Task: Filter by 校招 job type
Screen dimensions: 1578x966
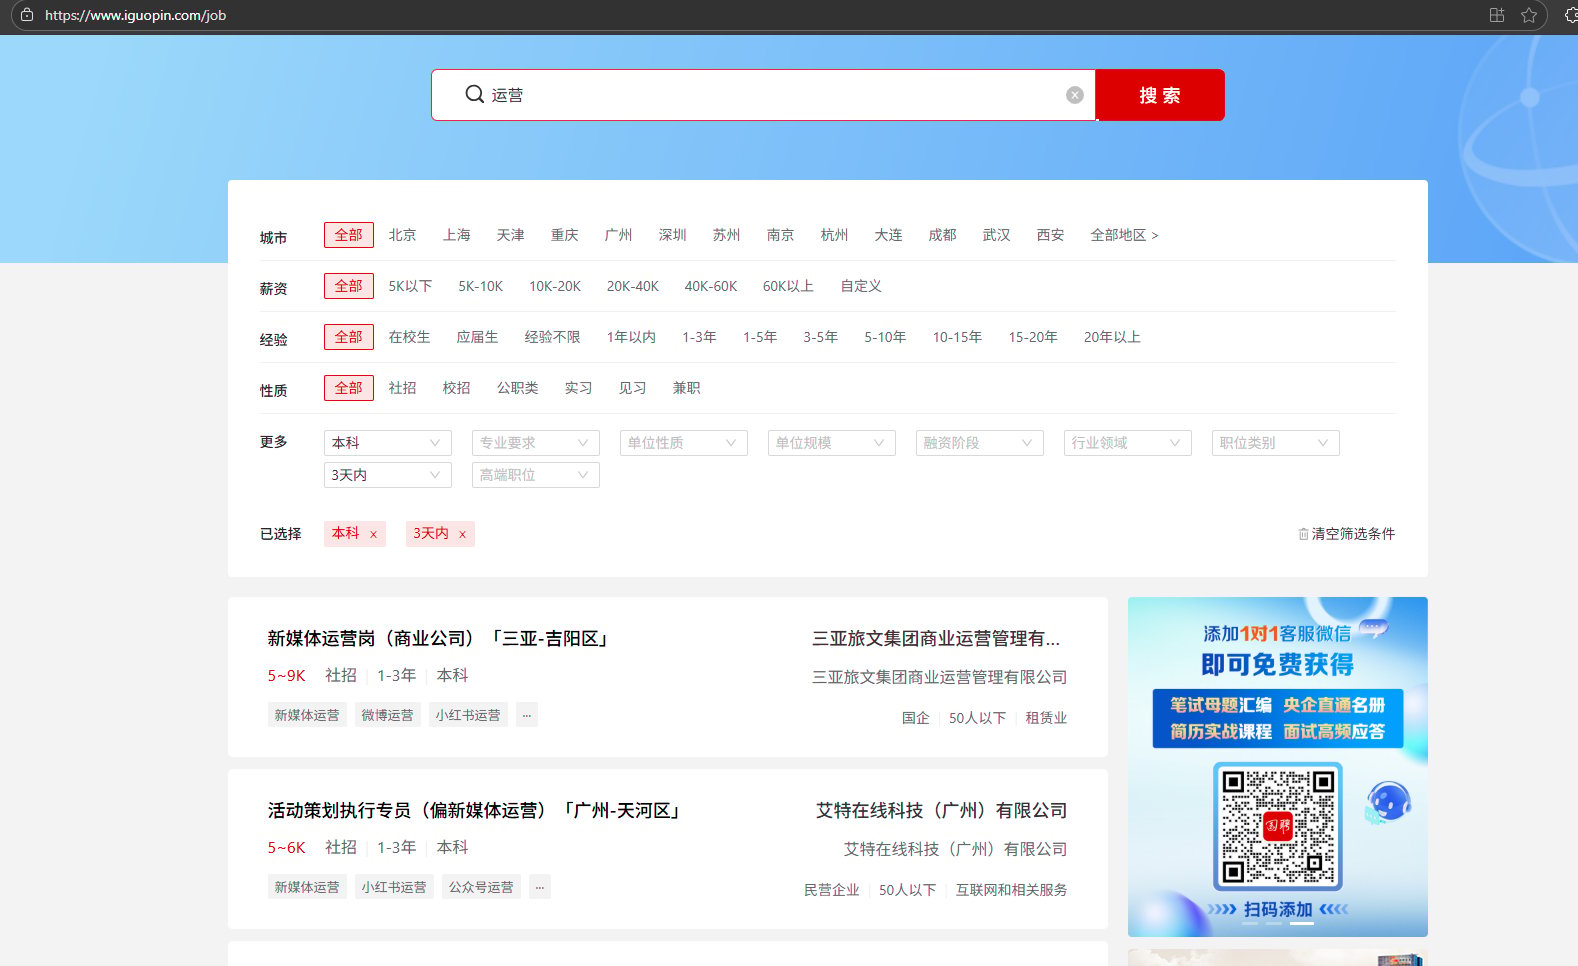Action: coord(457,388)
